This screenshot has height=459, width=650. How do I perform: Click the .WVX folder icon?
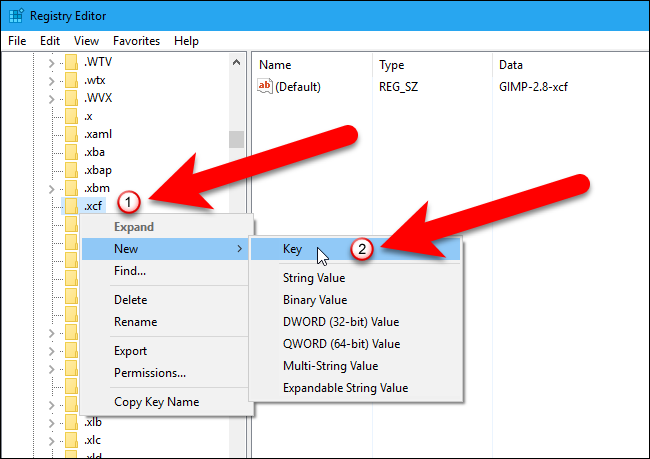coord(71,98)
